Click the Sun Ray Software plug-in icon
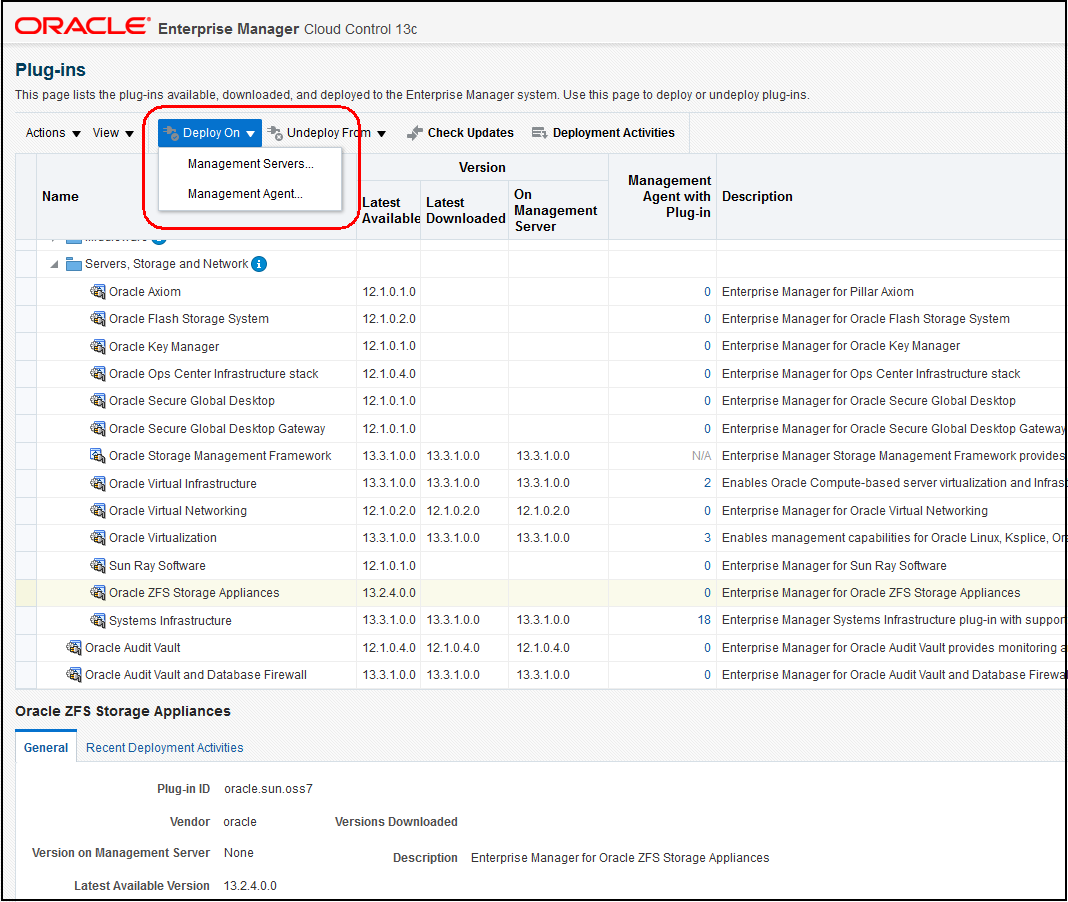1068x902 pixels. (x=98, y=565)
